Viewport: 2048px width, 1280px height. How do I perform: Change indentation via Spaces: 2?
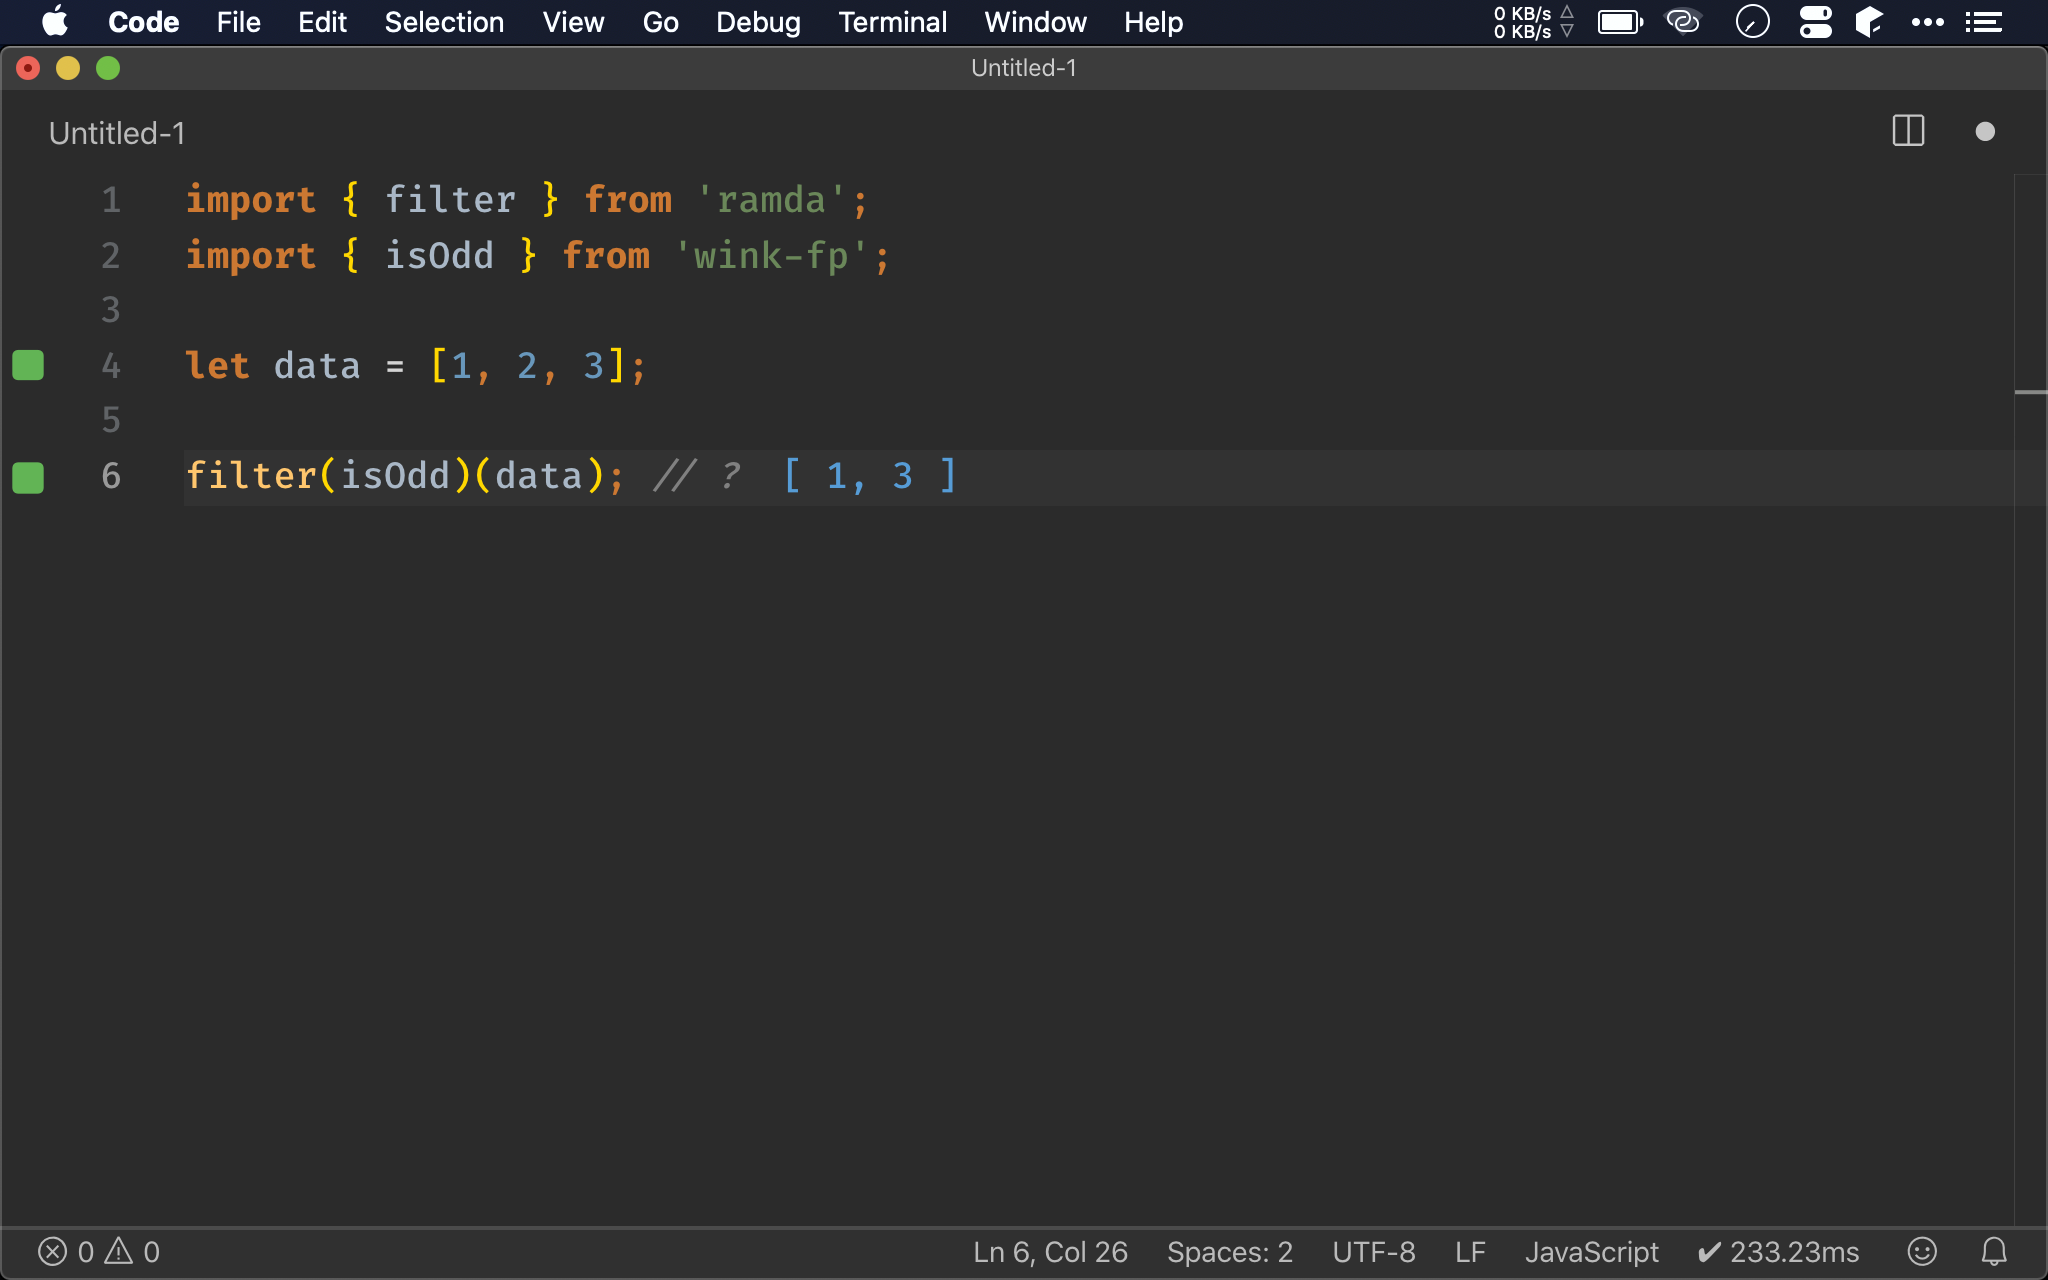click(1230, 1252)
